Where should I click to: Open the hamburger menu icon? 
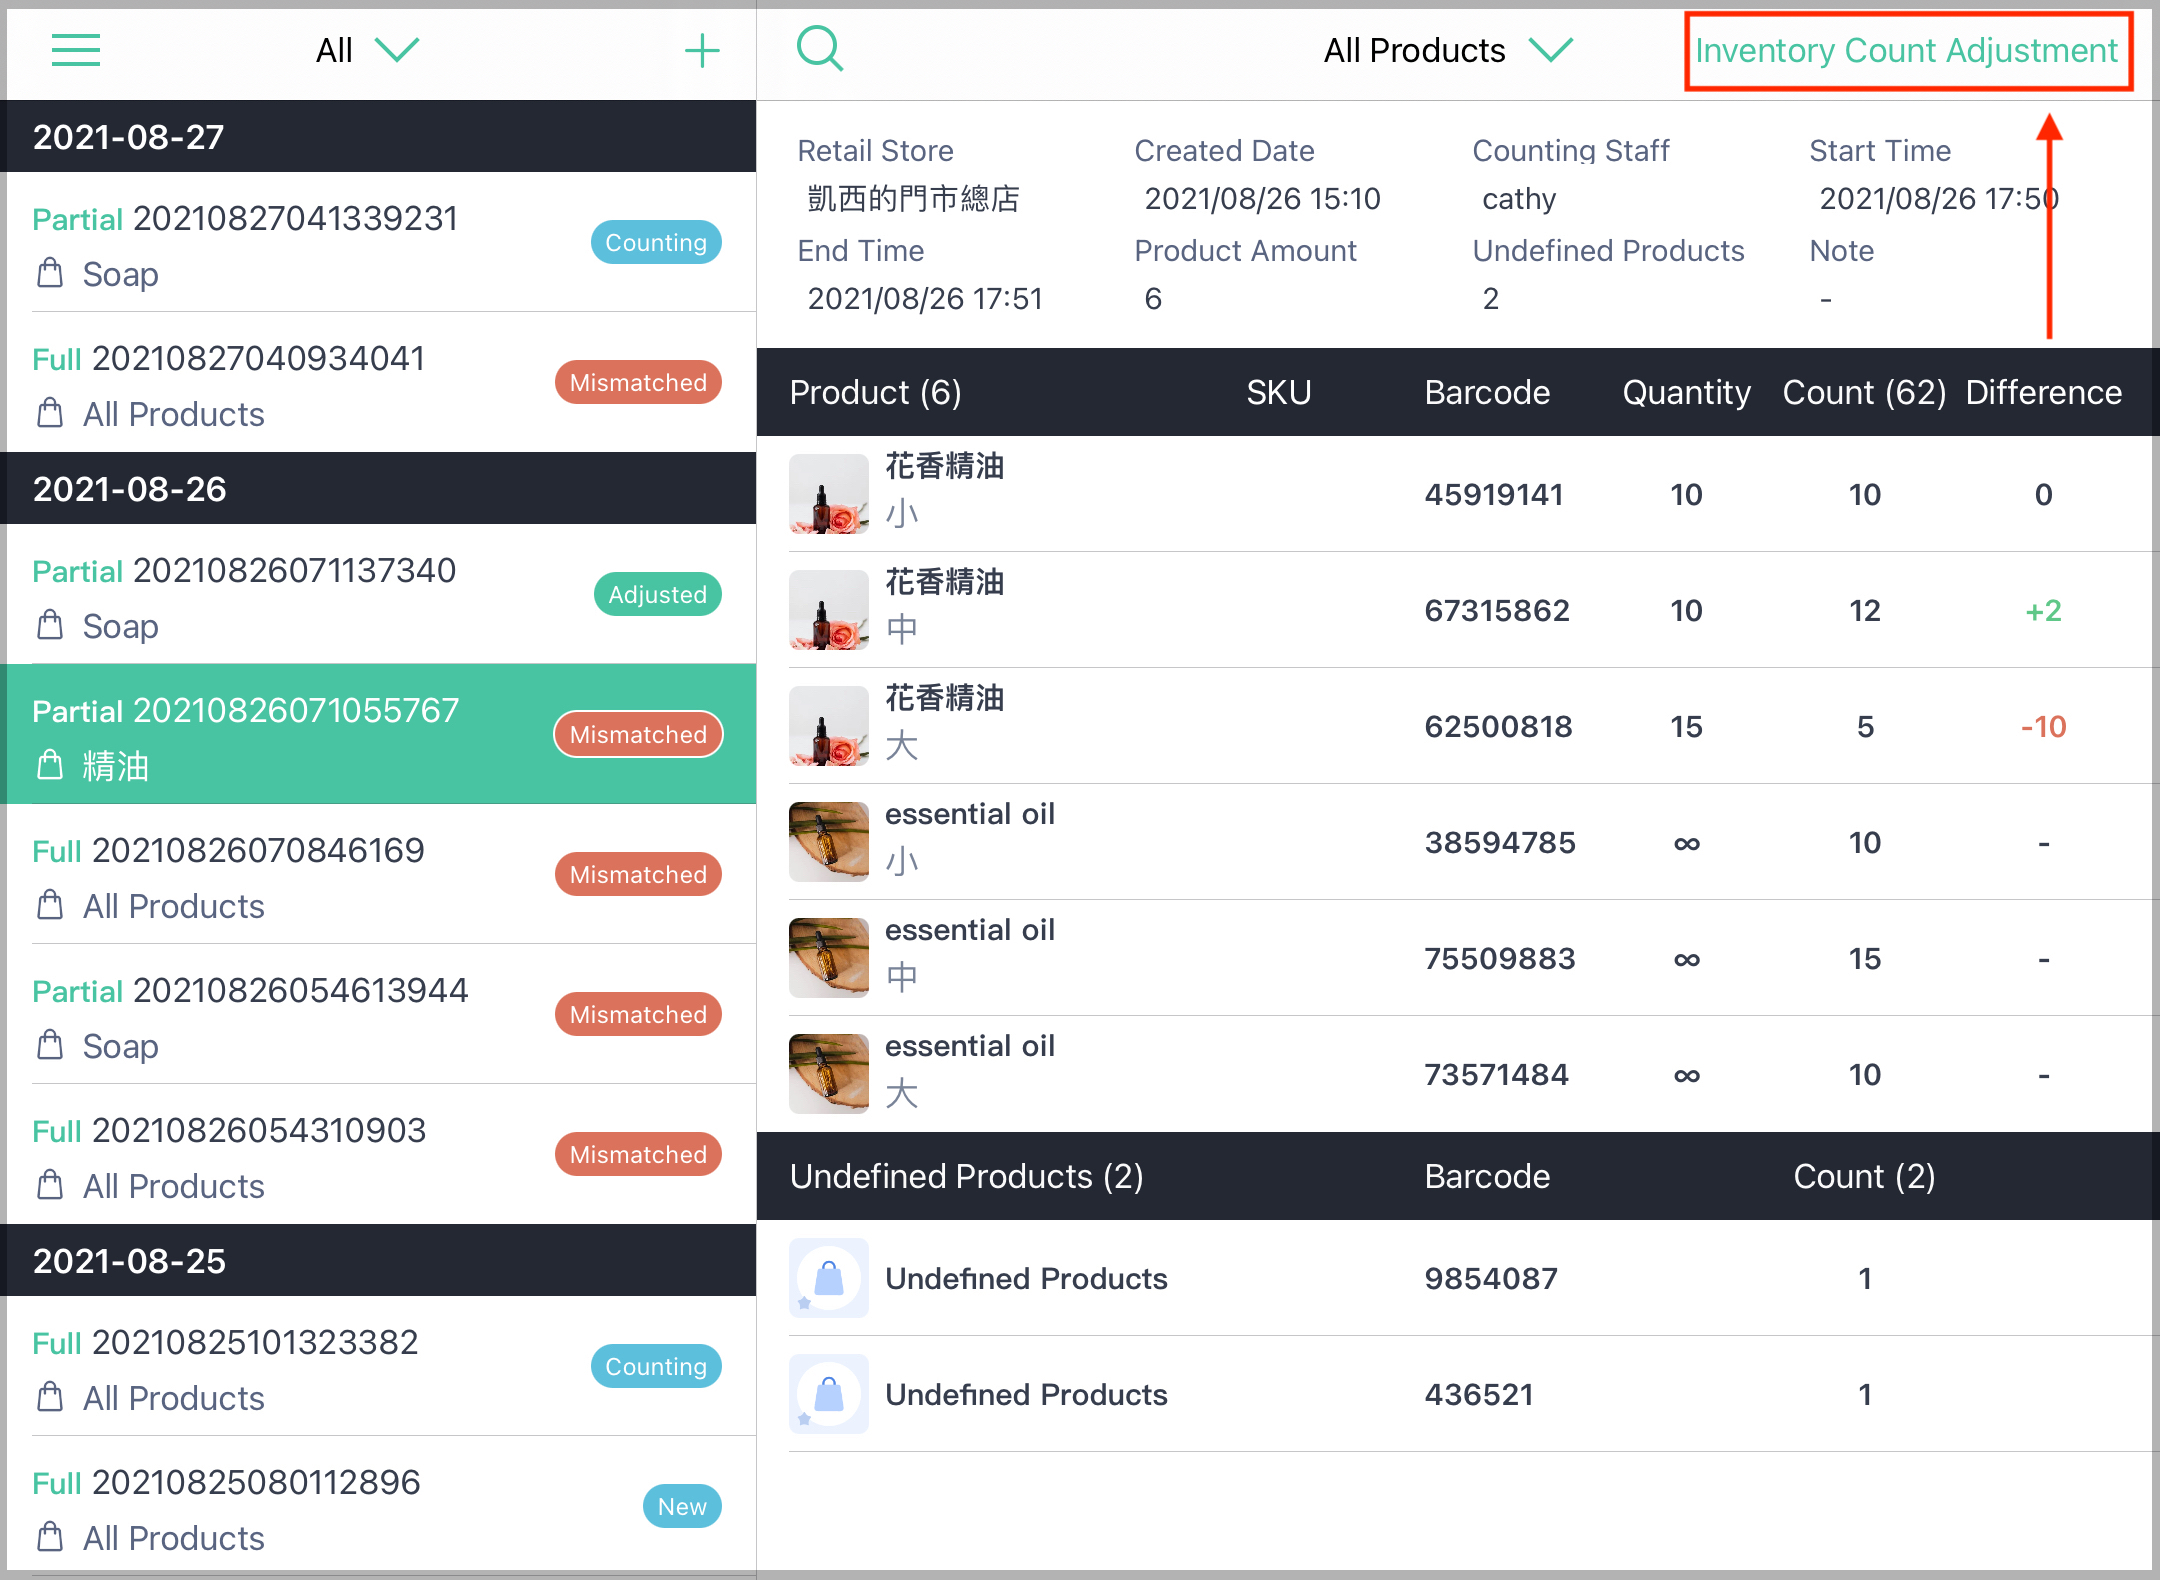pos(76,50)
